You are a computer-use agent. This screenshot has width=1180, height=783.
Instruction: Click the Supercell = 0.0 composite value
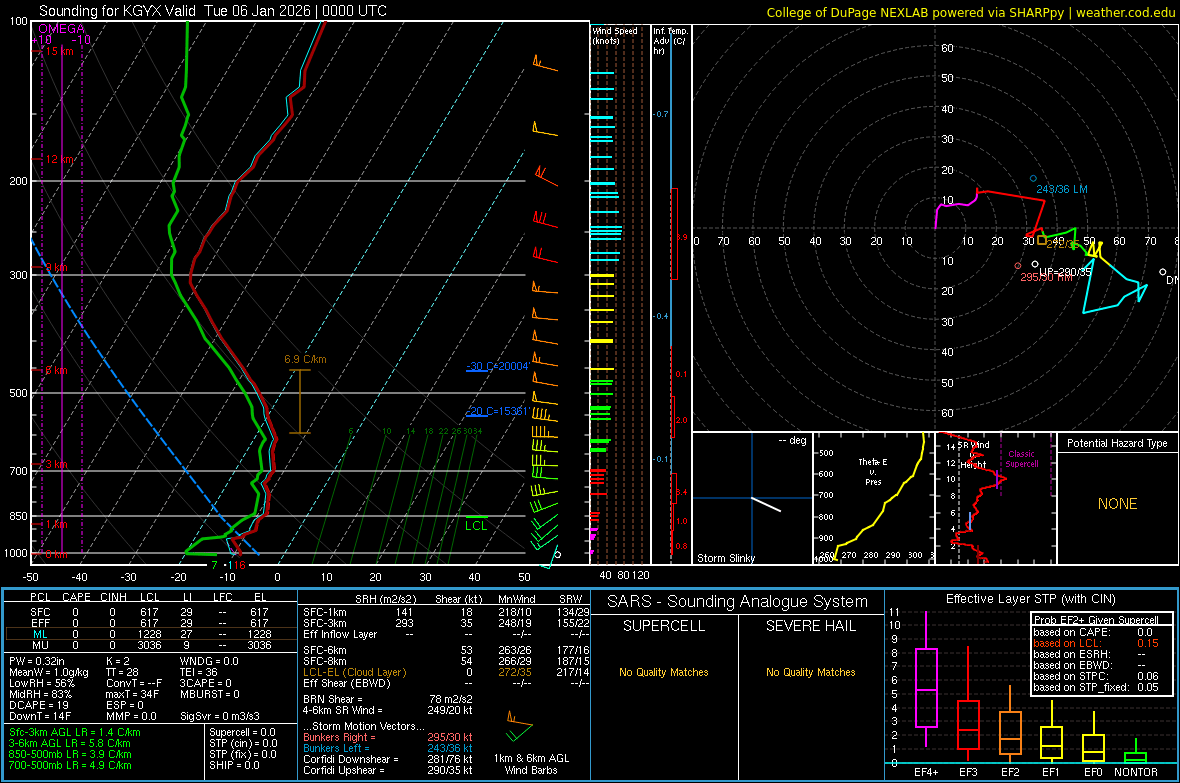point(242,732)
